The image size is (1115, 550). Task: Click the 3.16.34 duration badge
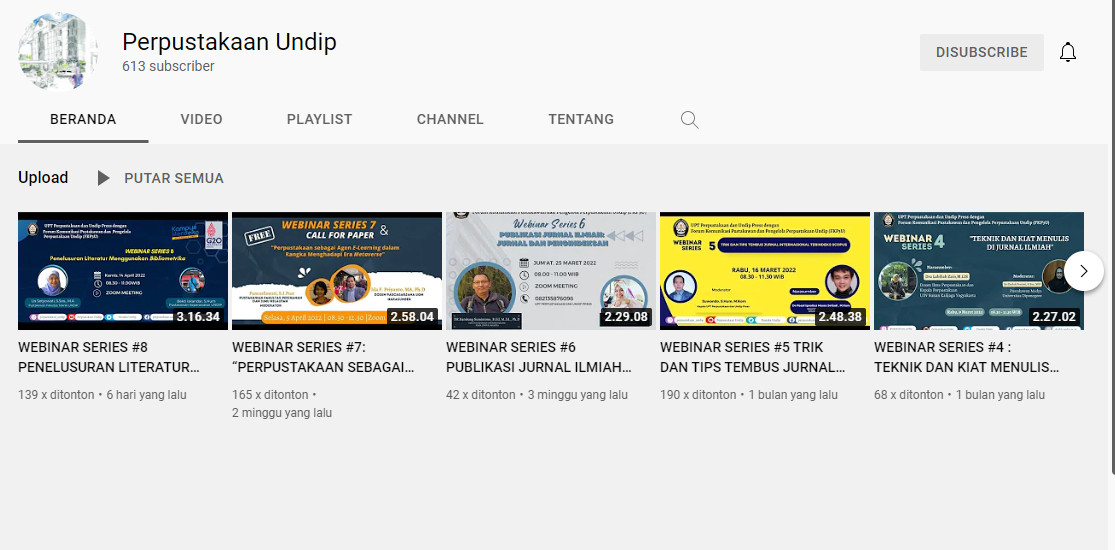pos(198,317)
